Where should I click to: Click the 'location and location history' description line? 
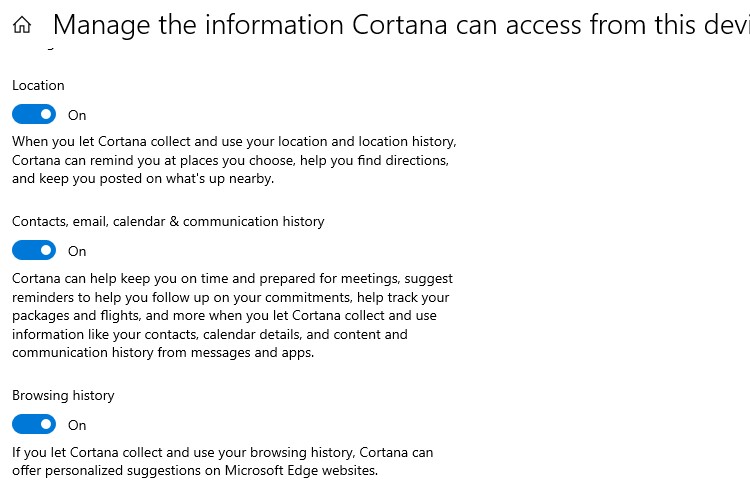234,142
